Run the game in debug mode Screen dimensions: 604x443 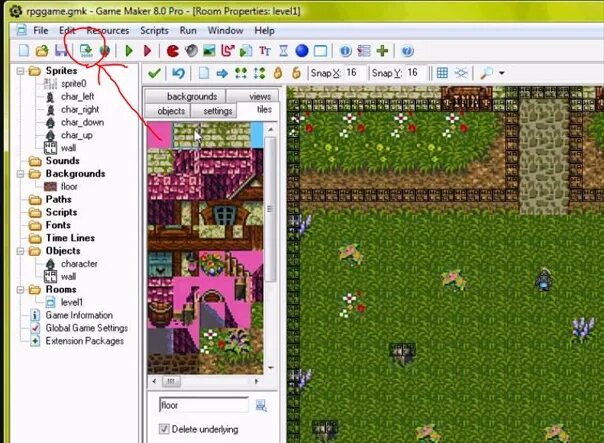[148, 50]
